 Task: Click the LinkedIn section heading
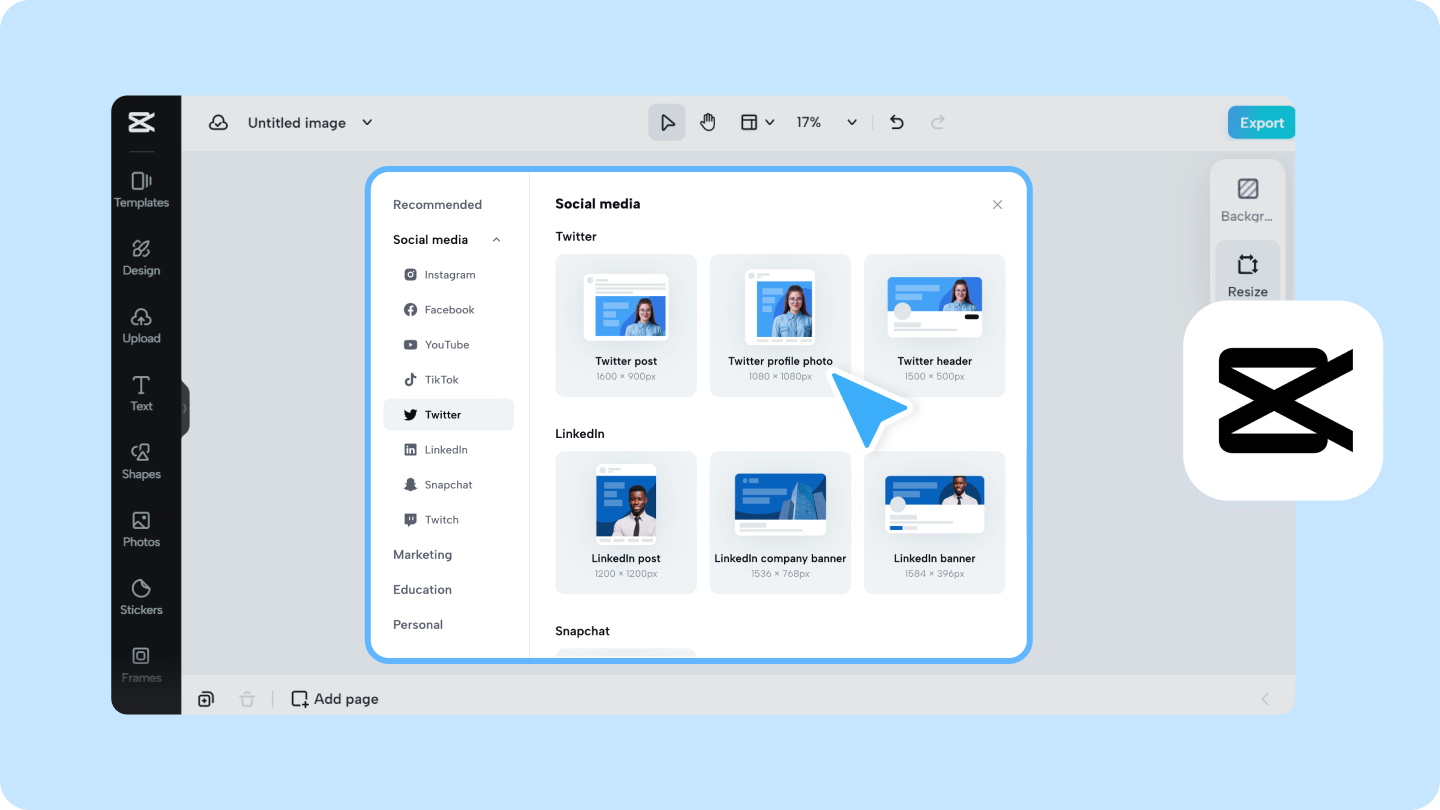(580, 434)
